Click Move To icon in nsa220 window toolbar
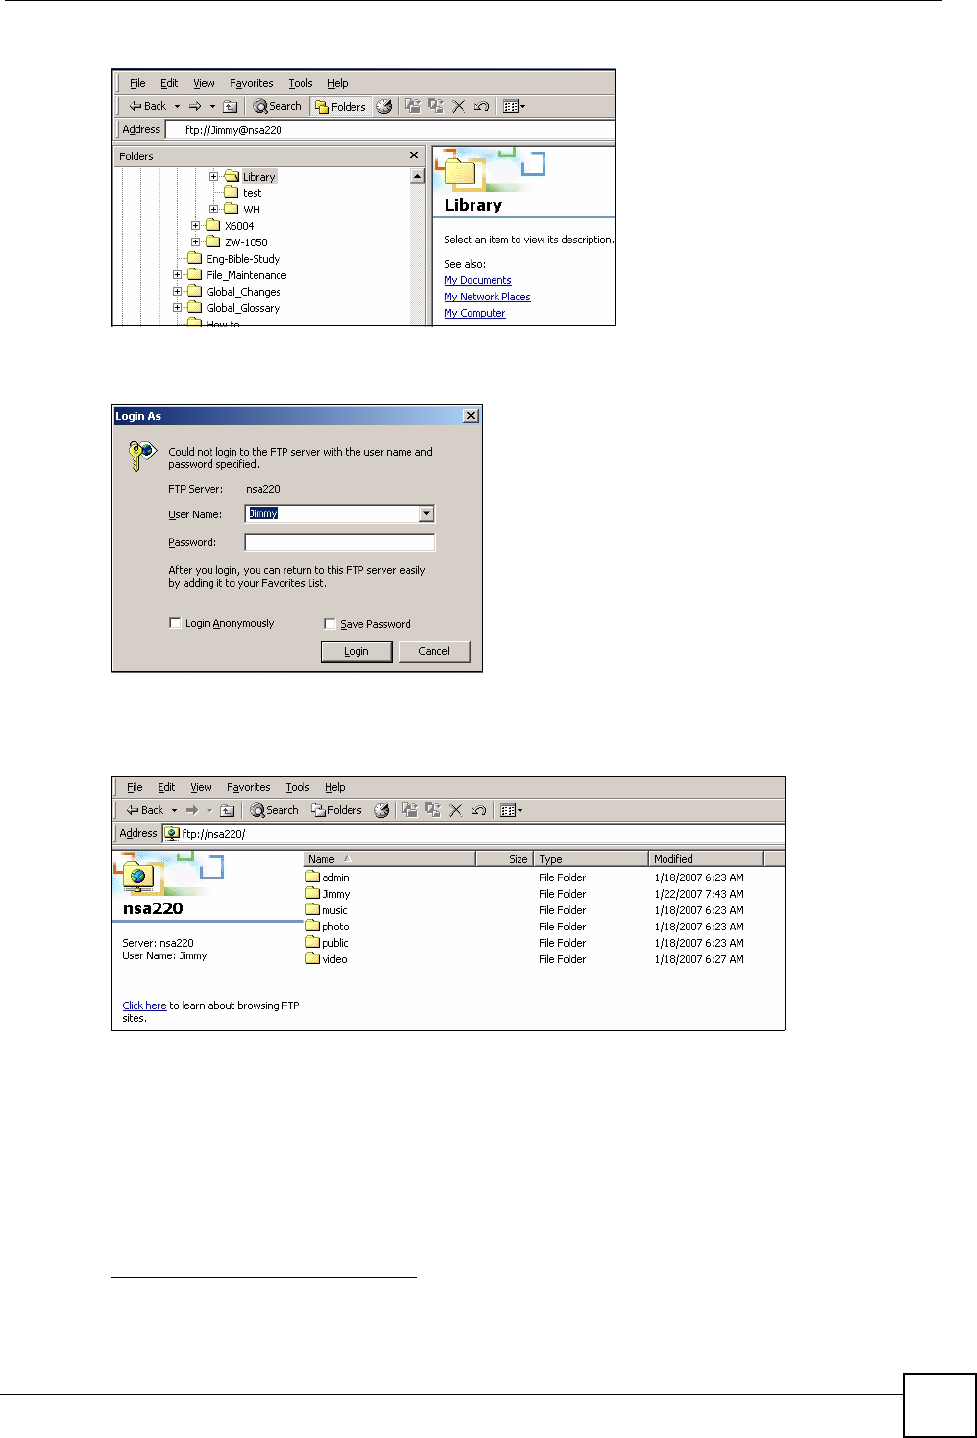 (x=410, y=810)
